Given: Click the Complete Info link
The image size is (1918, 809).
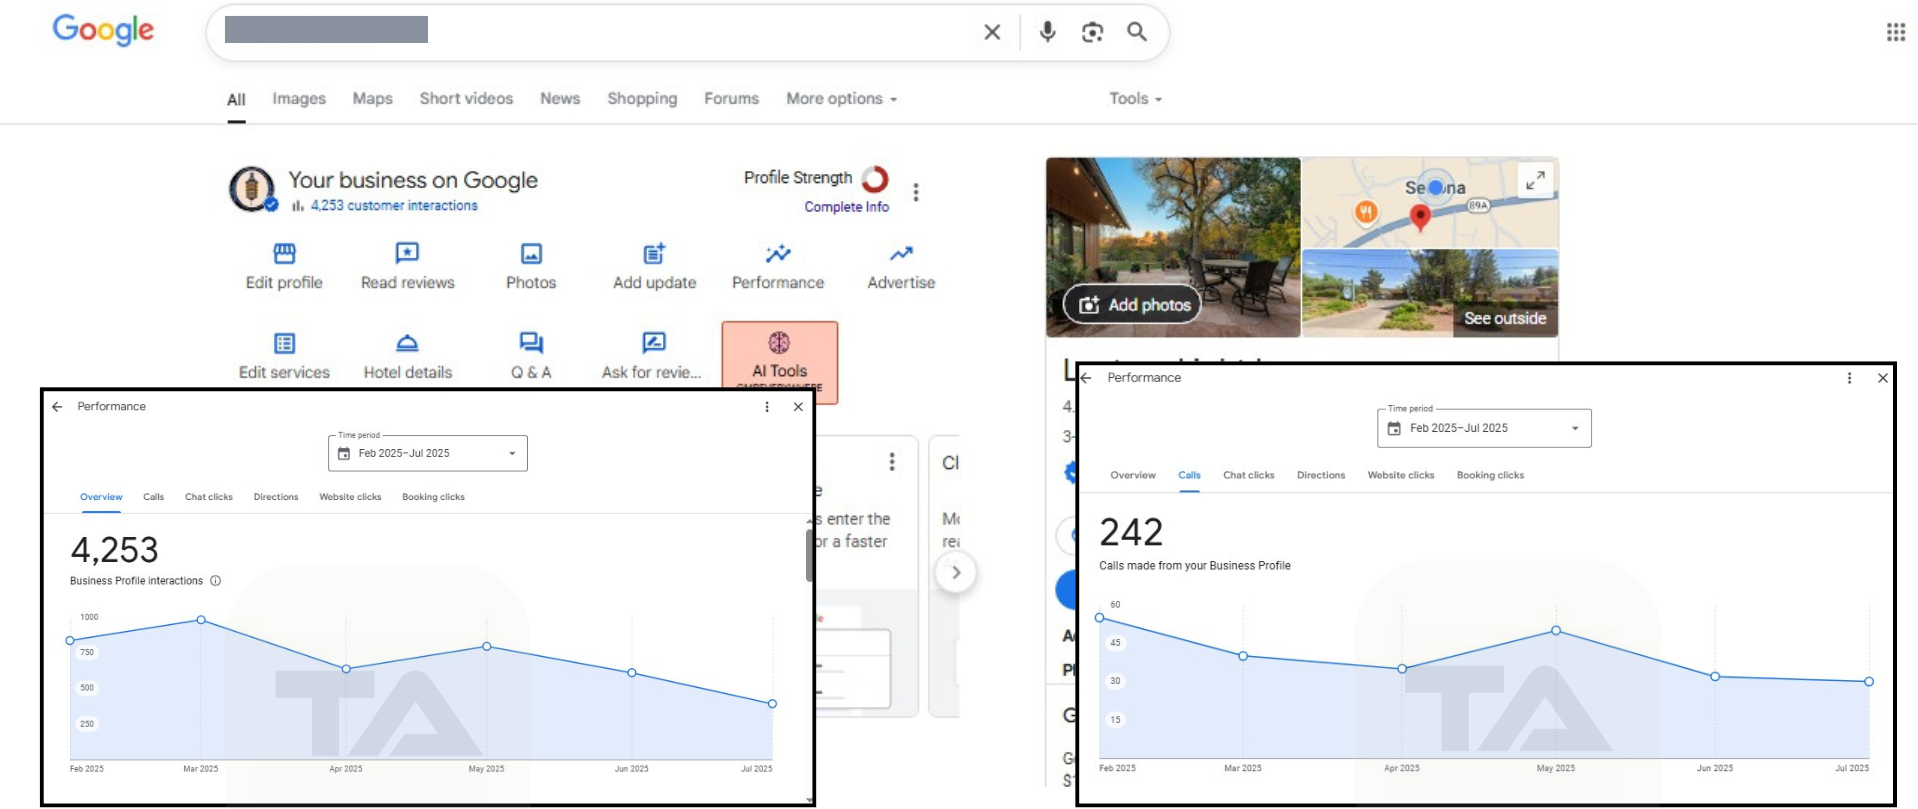Looking at the screenshot, I should click(x=846, y=207).
